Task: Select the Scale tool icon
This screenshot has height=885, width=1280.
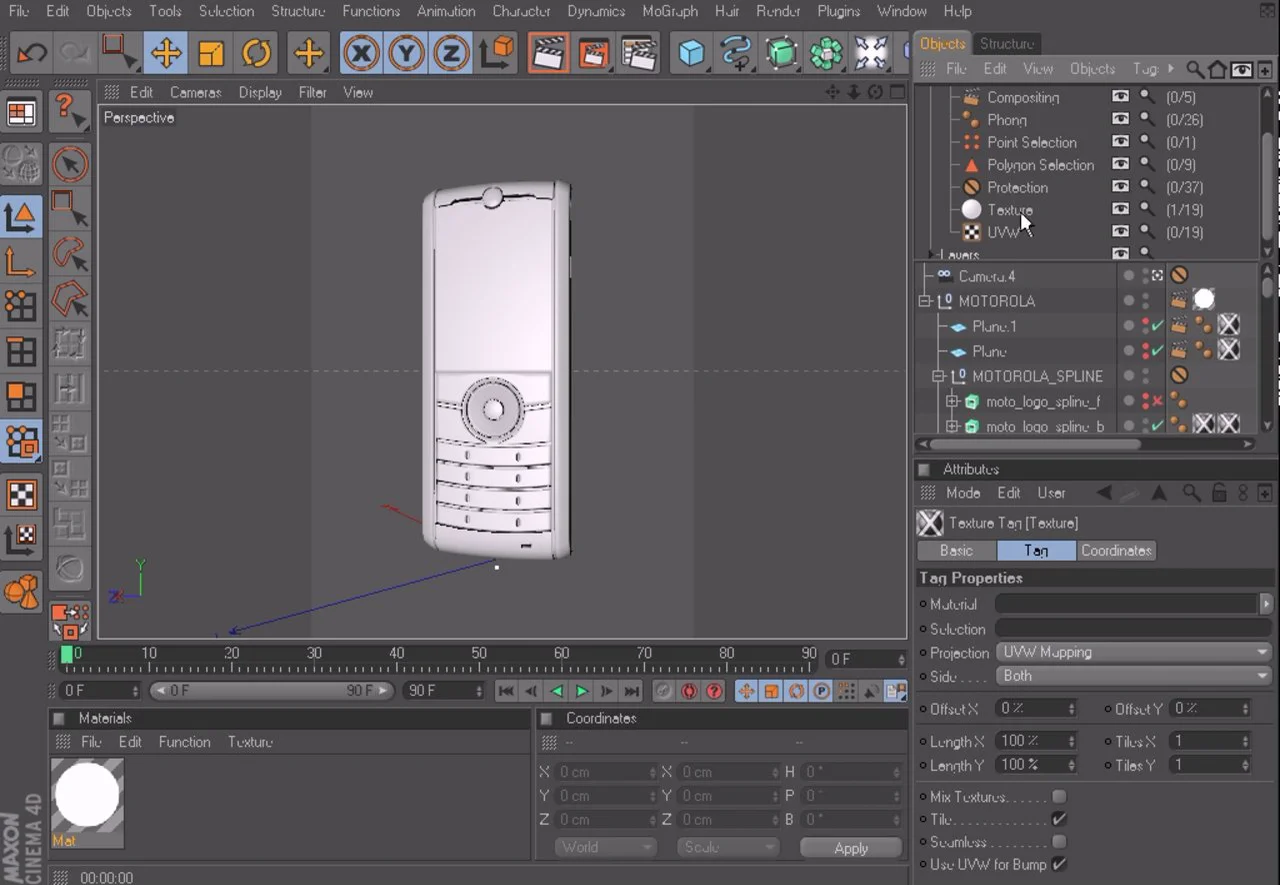Action: [211, 52]
